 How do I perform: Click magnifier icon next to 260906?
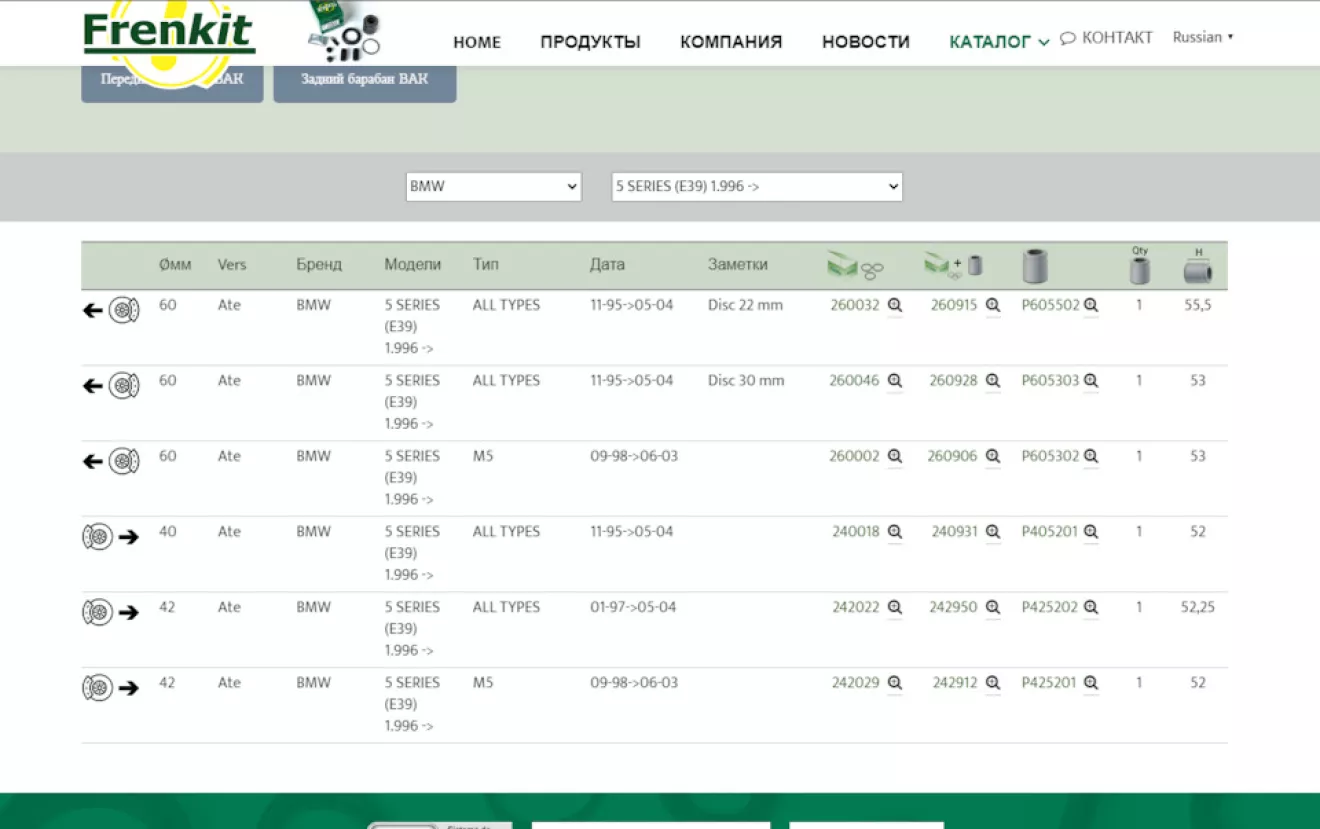pos(993,456)
